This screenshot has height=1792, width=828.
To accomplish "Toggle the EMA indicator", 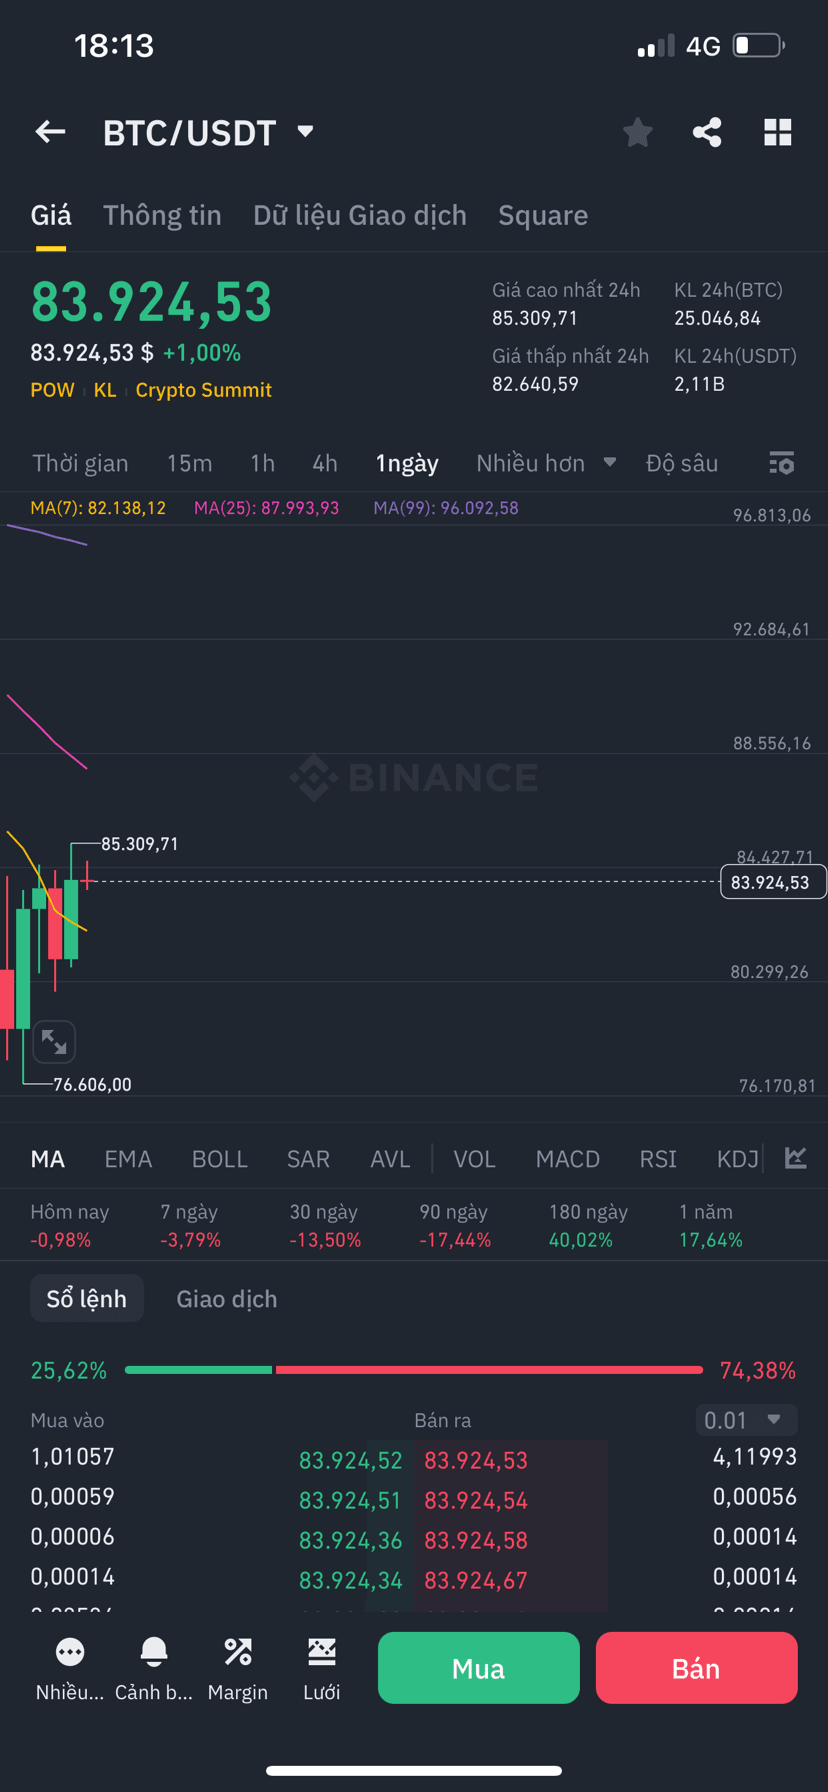I will coord(128,1159).
